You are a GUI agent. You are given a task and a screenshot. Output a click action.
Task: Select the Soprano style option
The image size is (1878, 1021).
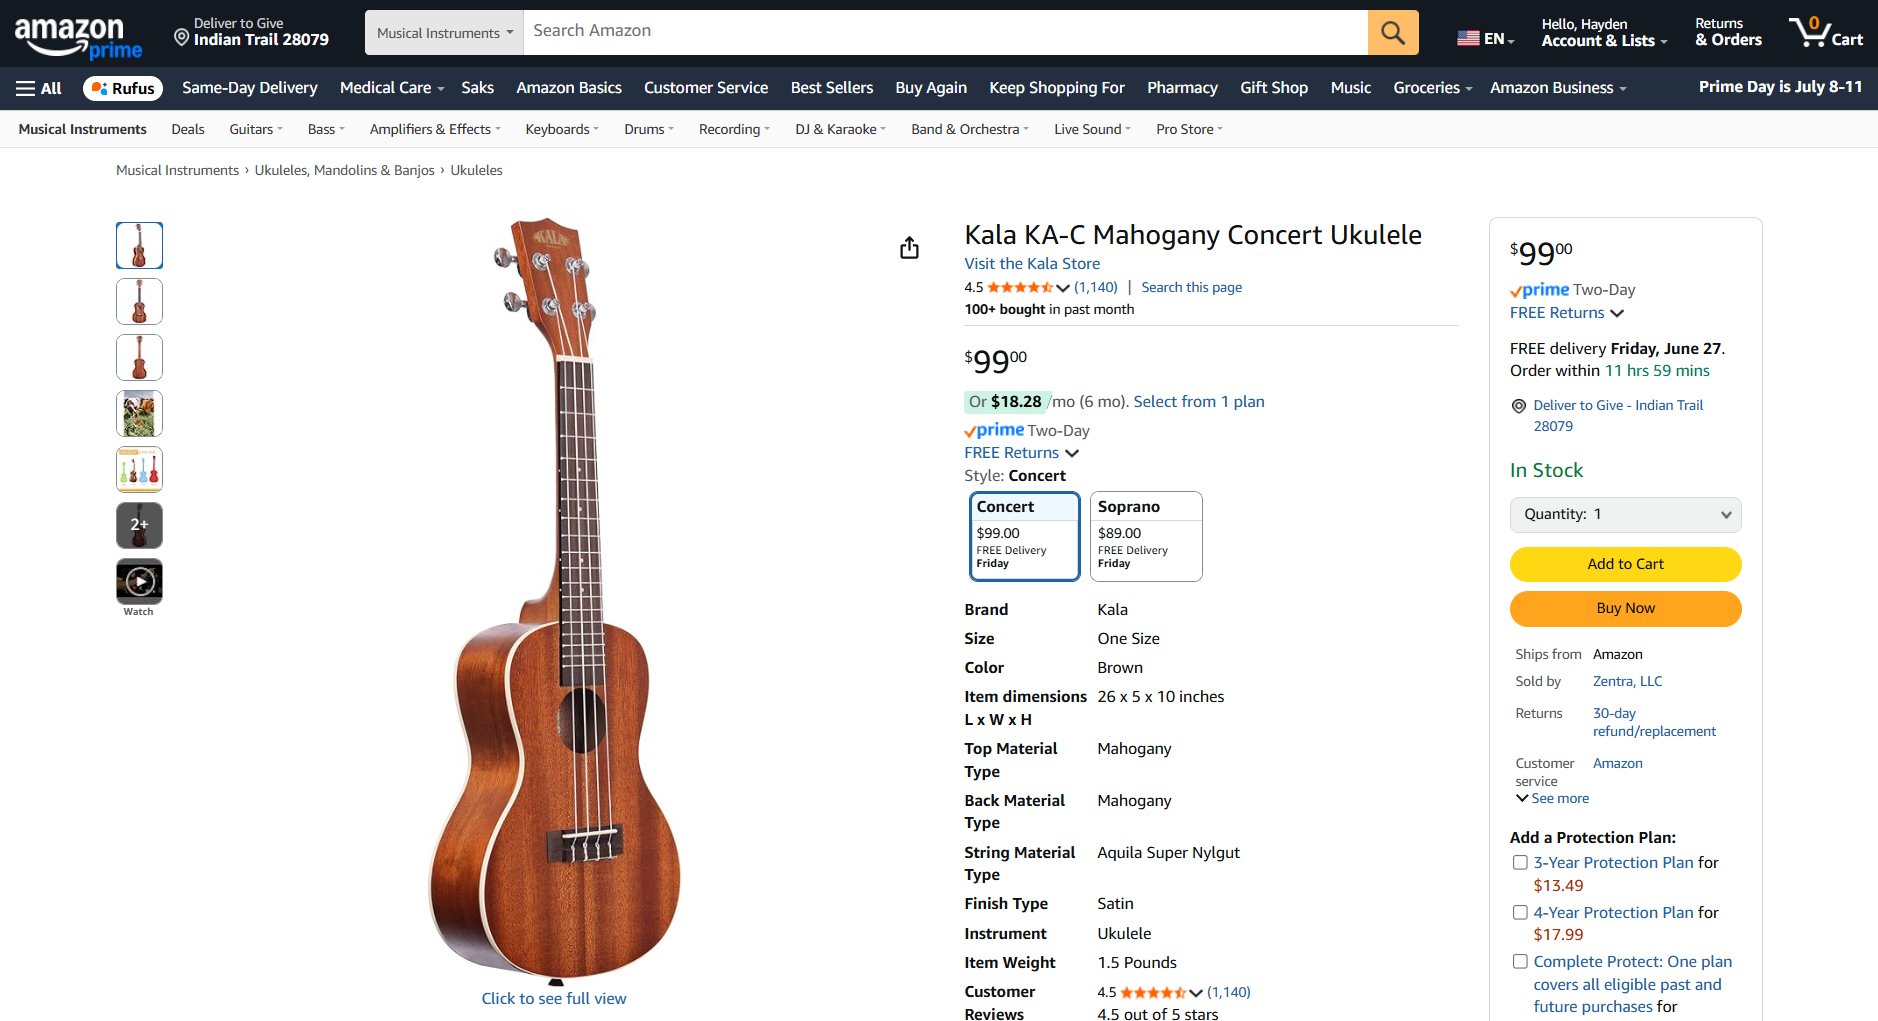(x=1145, y=536)
